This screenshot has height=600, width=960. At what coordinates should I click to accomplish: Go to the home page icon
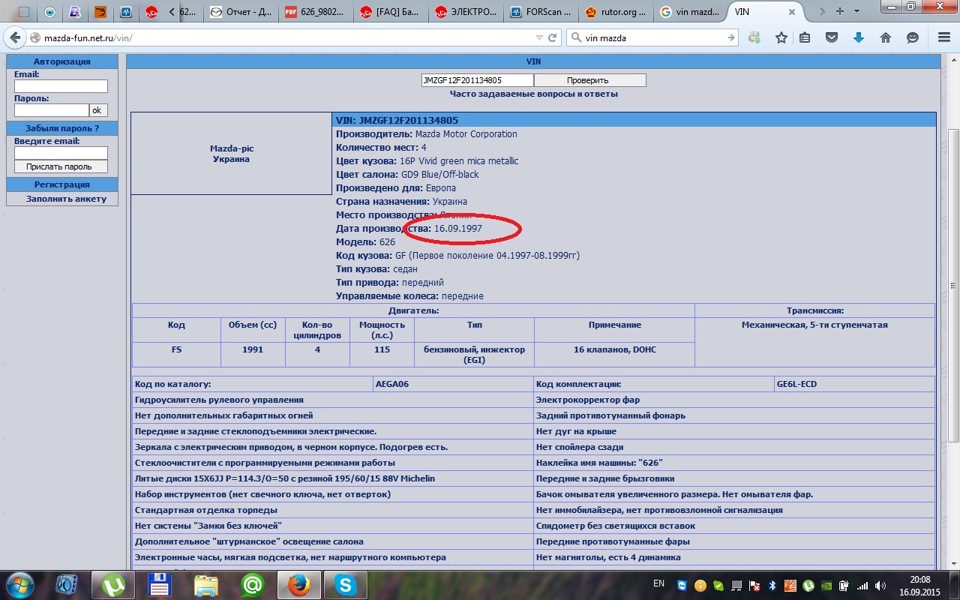point(885,37)
